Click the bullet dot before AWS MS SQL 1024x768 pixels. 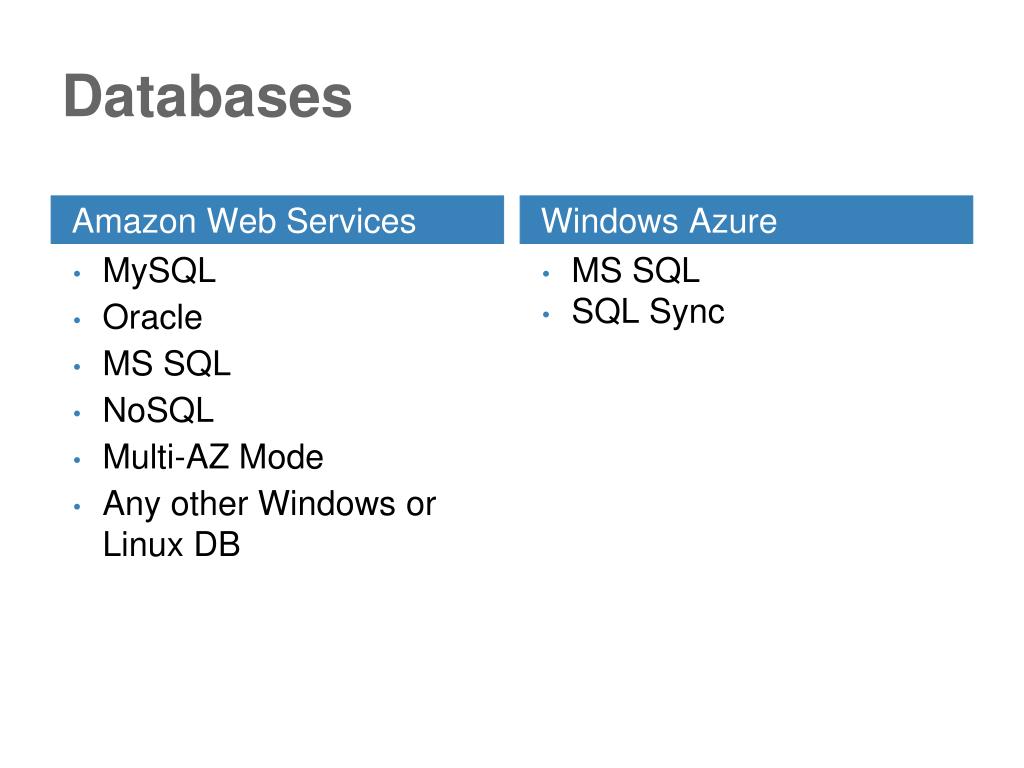pos(77,367)
